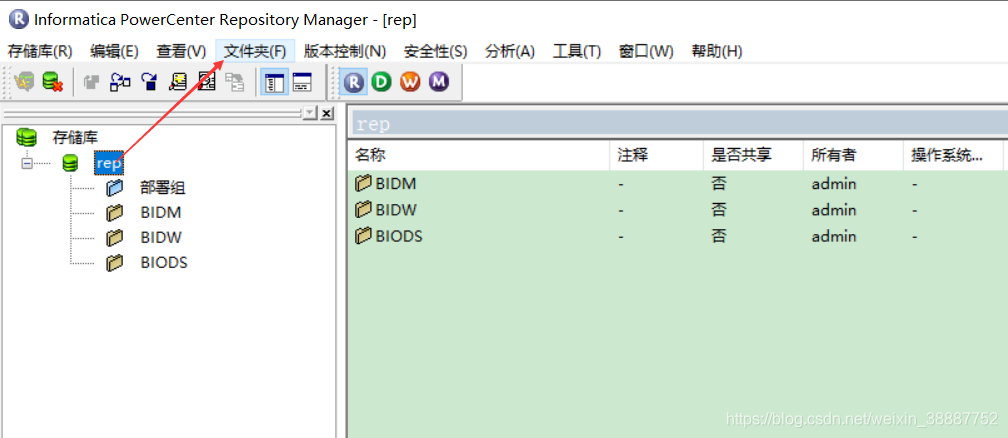Close the navigator panel with X
The width and height of the screenshot is (1008, 438).
point(327,113)
